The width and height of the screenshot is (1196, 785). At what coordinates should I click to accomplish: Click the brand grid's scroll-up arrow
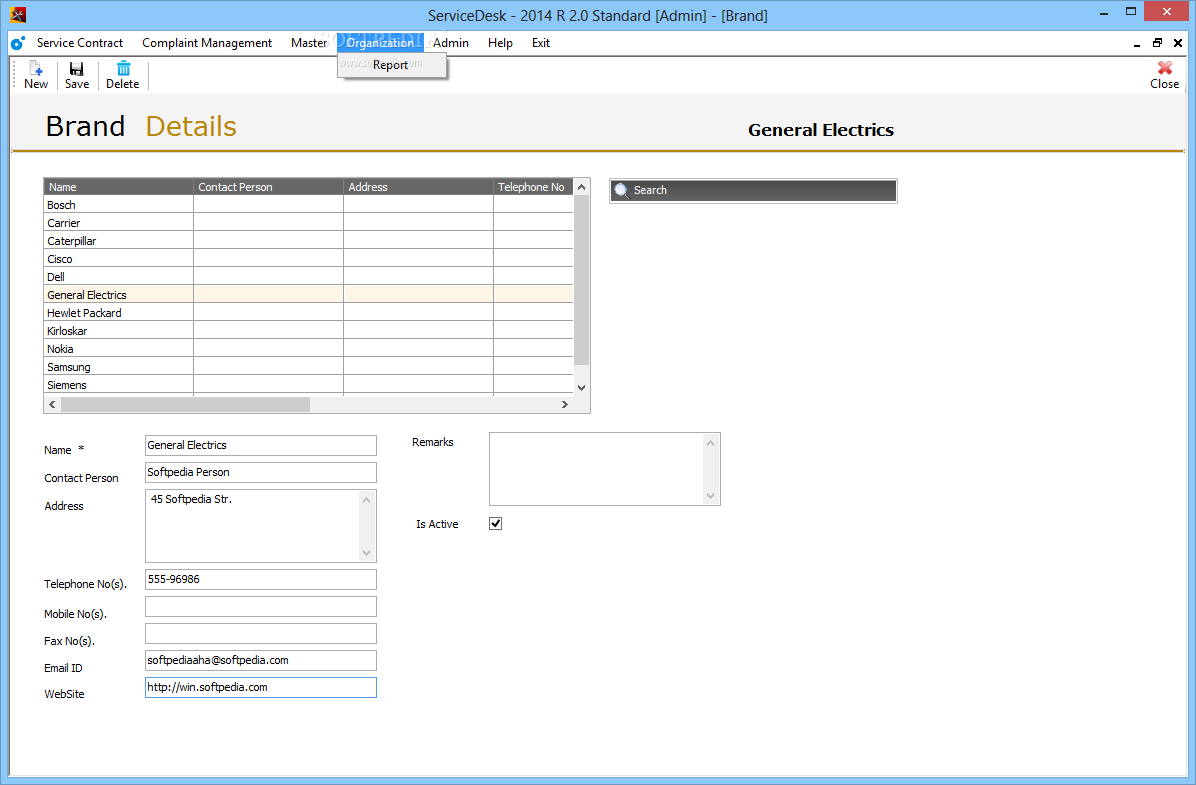(581, 187)
